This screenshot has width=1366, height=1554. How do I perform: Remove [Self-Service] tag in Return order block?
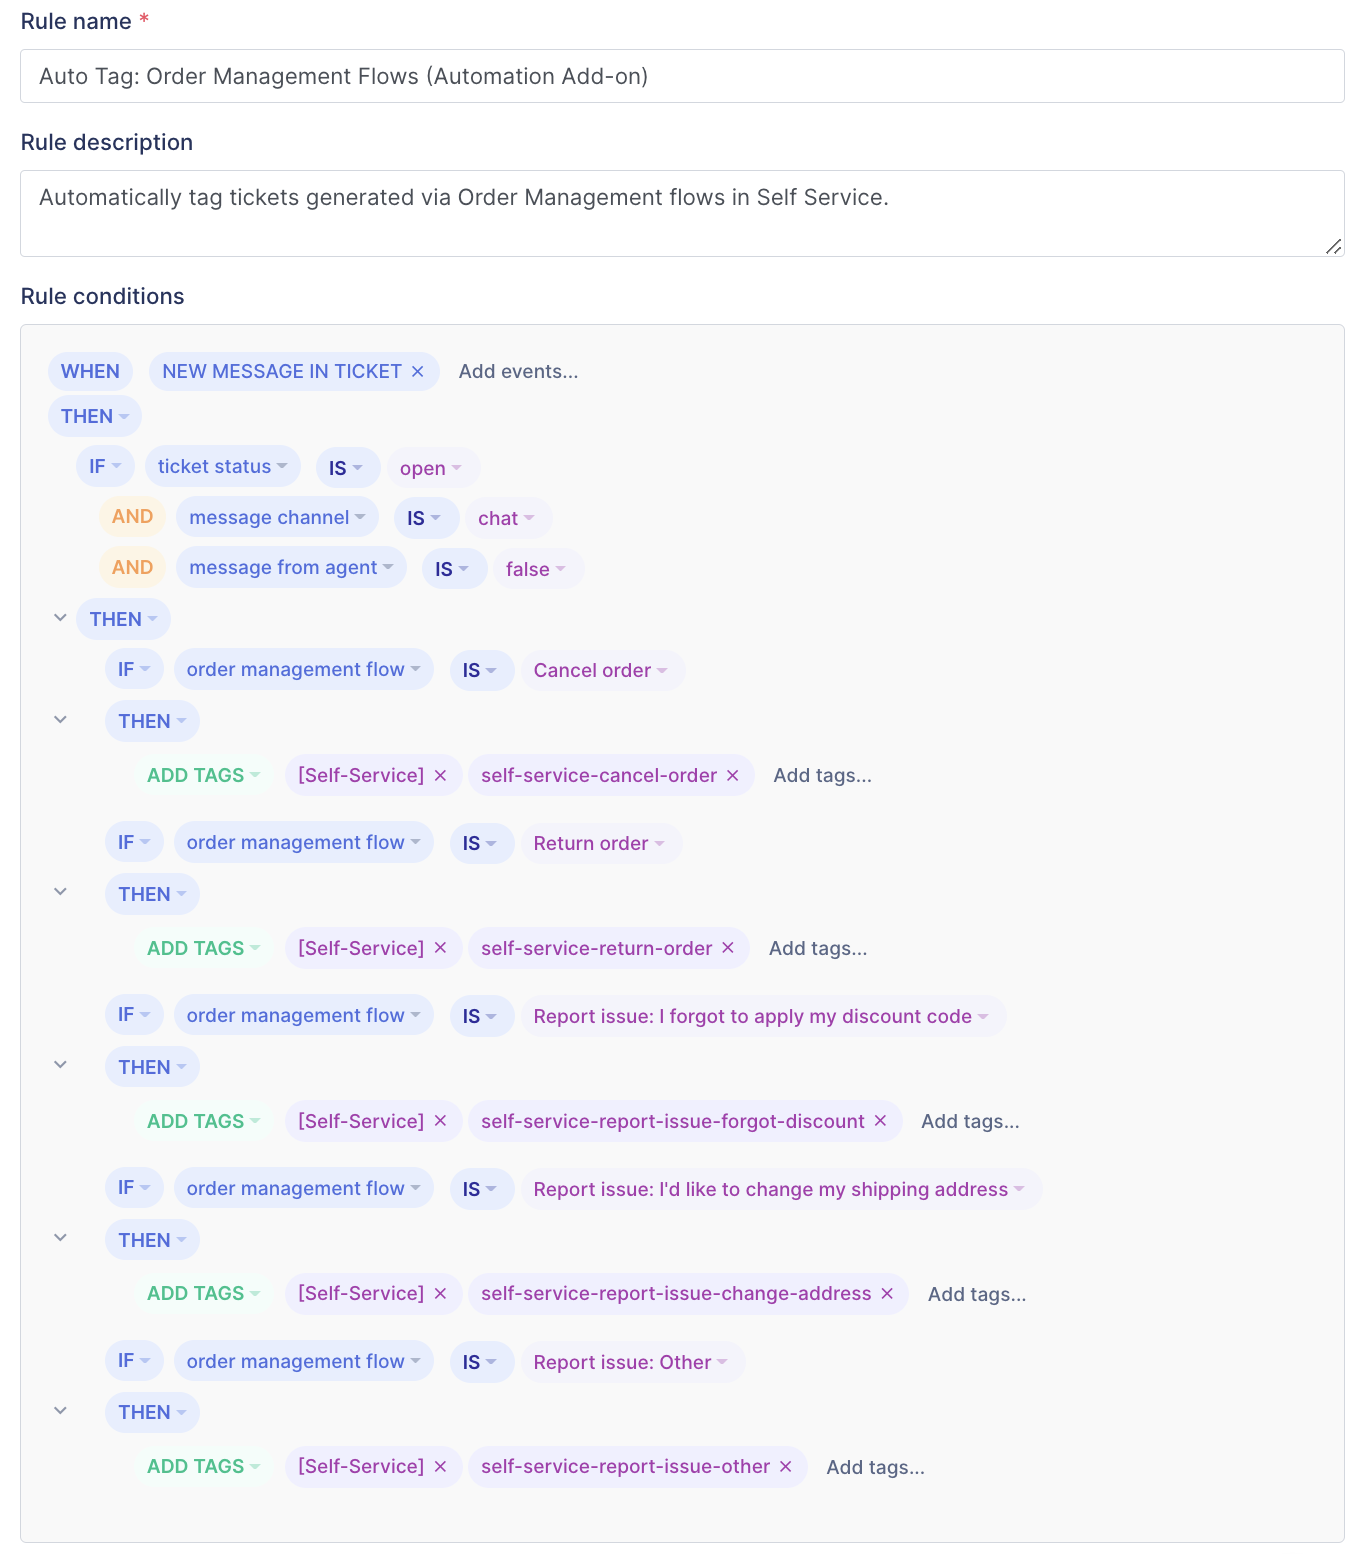pos(440,948)
